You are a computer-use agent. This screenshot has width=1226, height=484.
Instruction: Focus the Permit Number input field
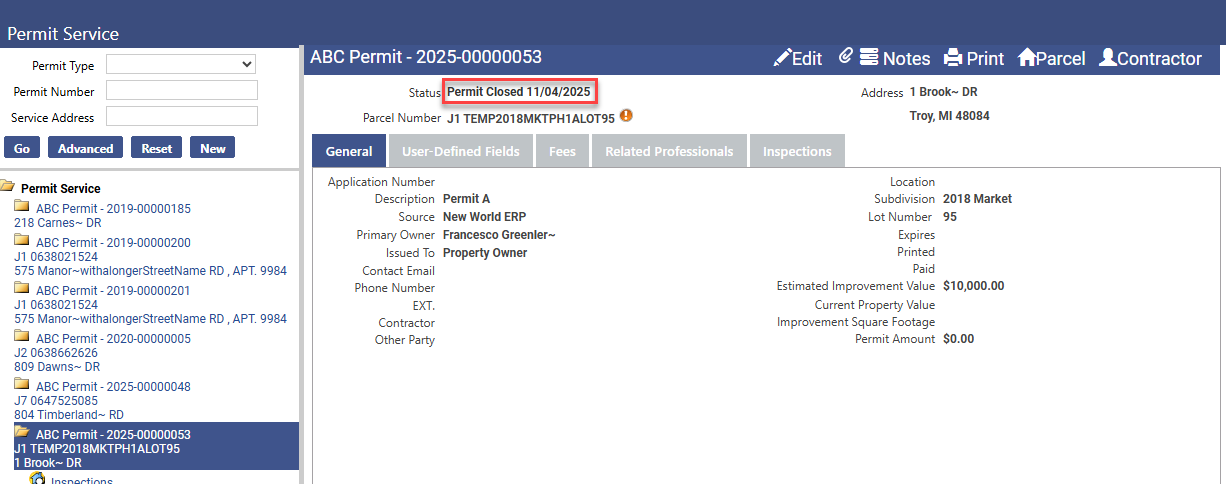[x=181, y=91]
